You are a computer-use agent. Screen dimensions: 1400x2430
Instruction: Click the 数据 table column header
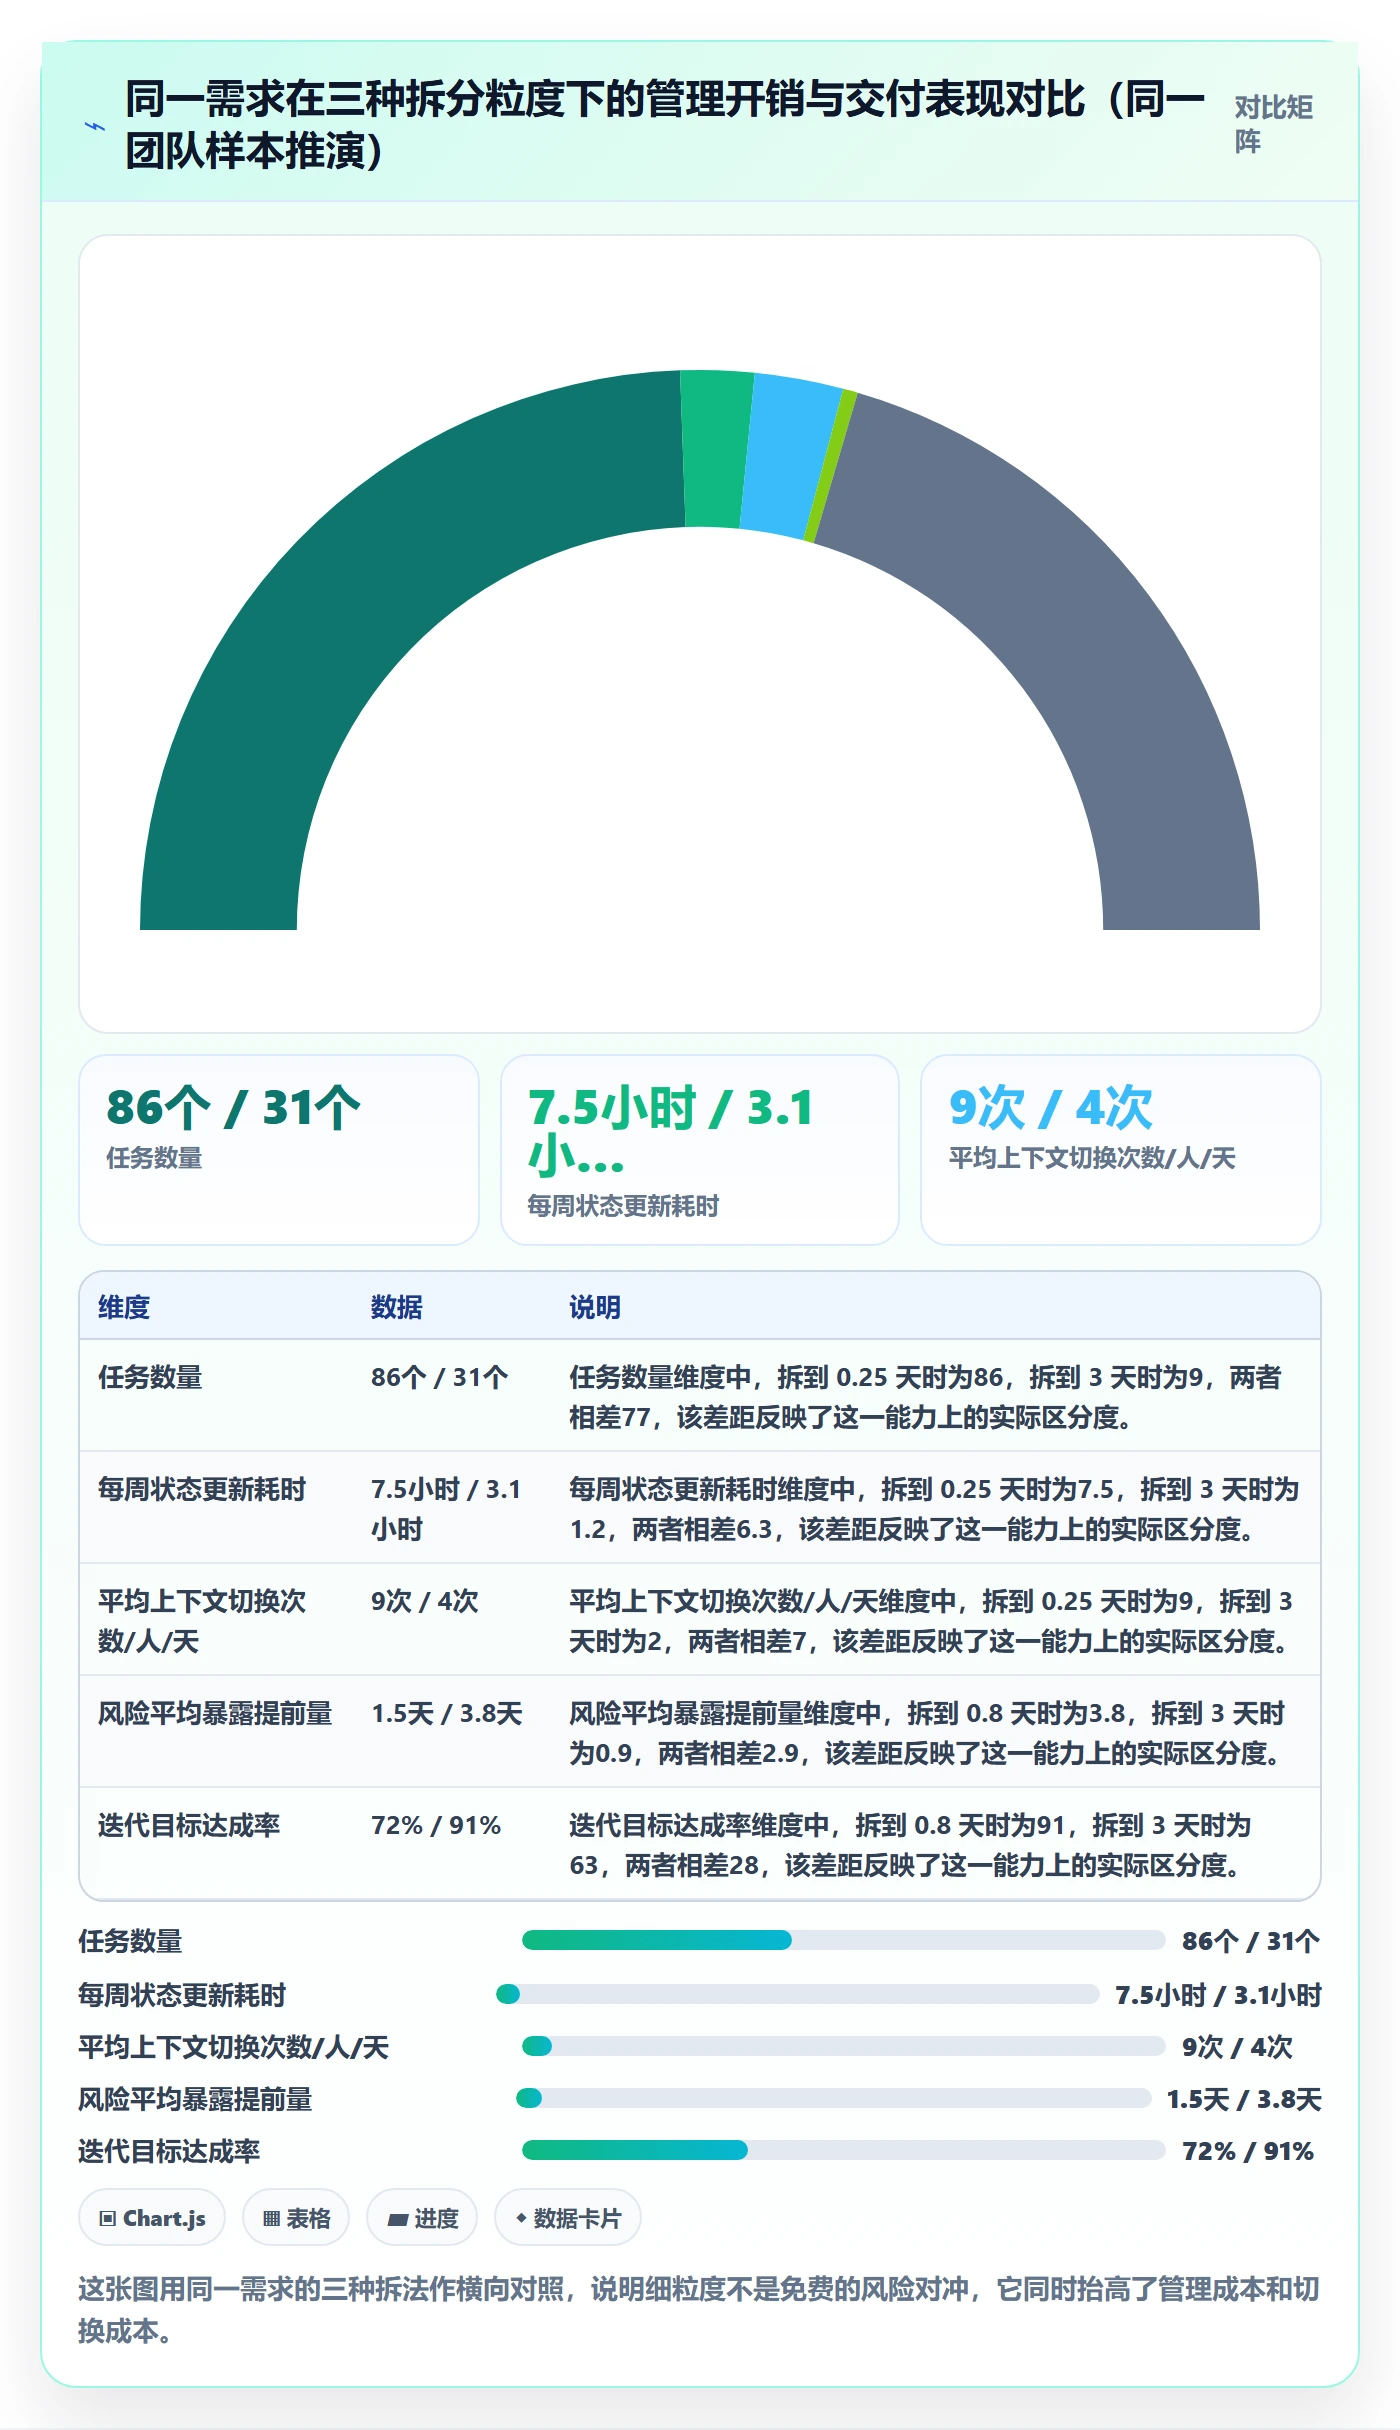[x=397, y=1307]
